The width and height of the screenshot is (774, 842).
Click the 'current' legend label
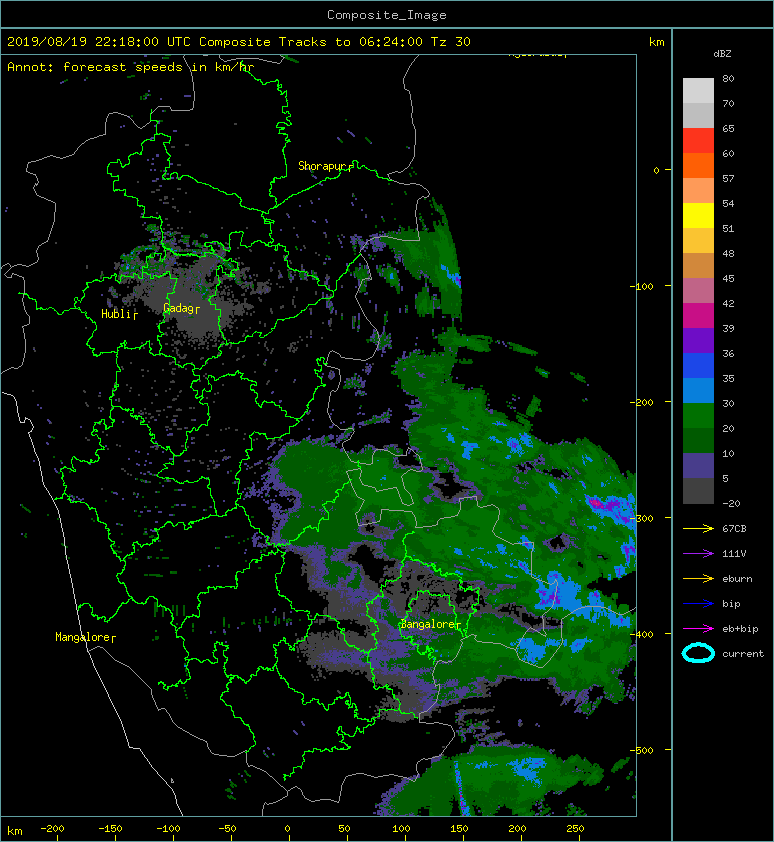743,654
